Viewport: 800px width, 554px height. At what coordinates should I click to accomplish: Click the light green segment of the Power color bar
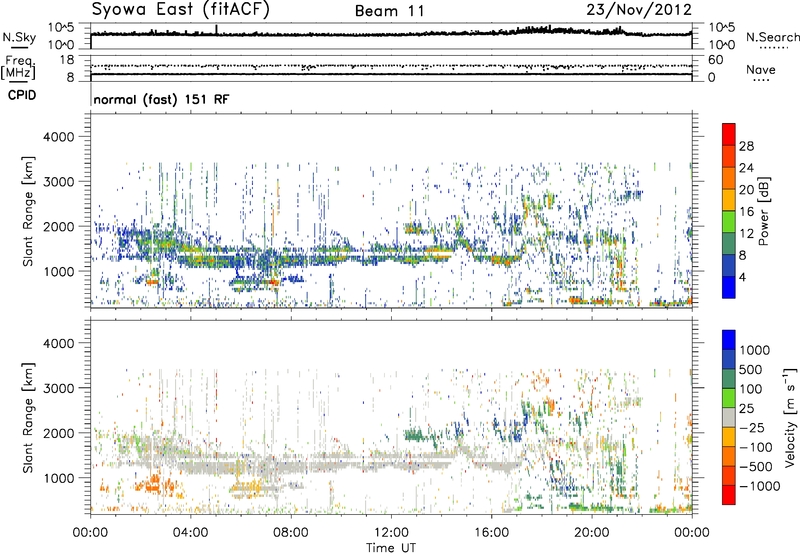coord(729,222)
